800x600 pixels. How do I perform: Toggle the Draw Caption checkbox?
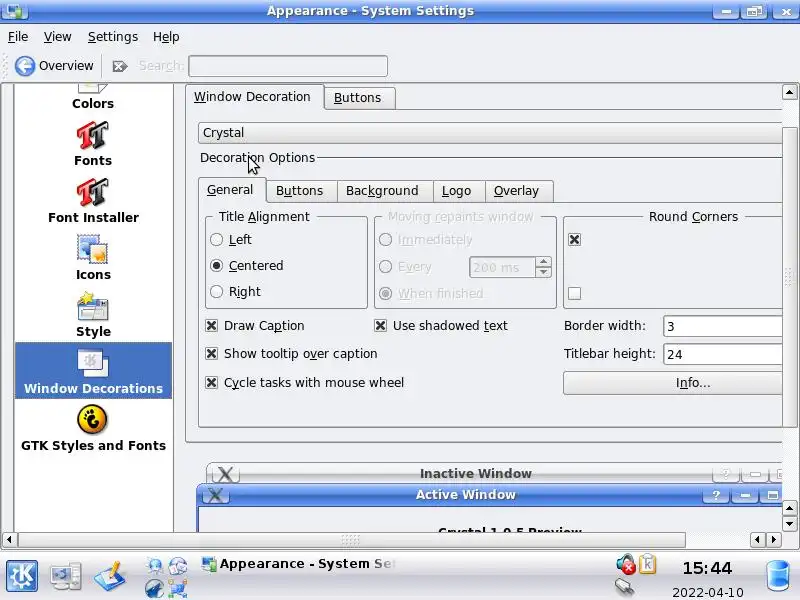[211, 326]
